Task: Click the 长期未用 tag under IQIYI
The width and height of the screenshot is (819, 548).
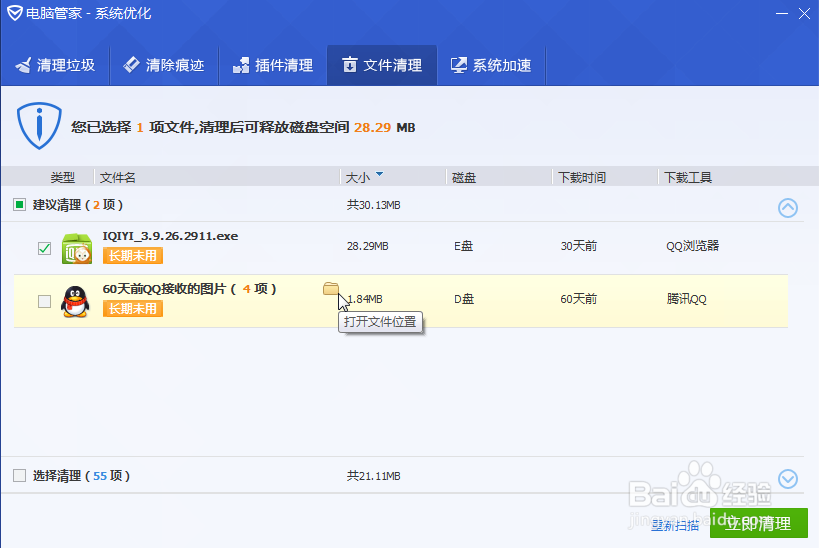Action: (133, 255)
